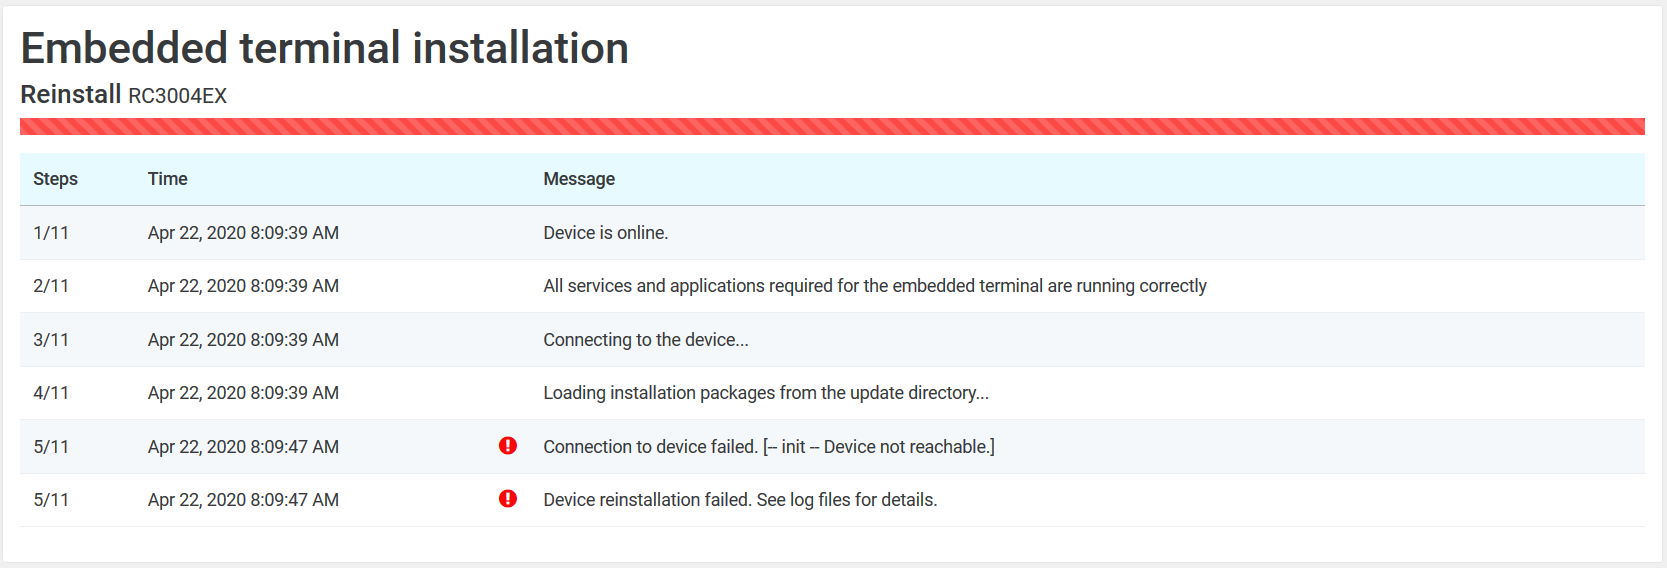Click the 'Connection to device failed' message

[x=768, y=447]
